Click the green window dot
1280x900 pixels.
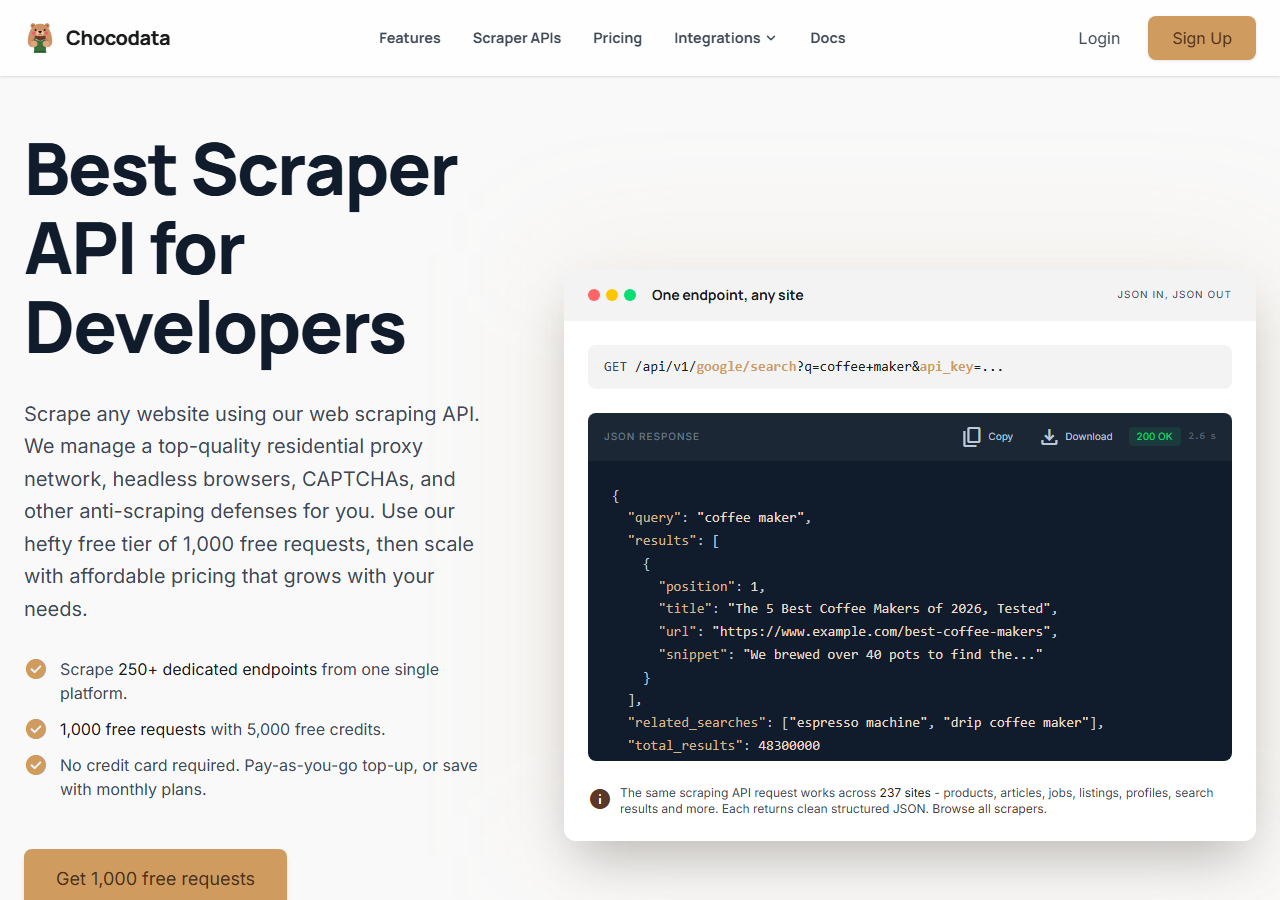[x=630, y=295]
